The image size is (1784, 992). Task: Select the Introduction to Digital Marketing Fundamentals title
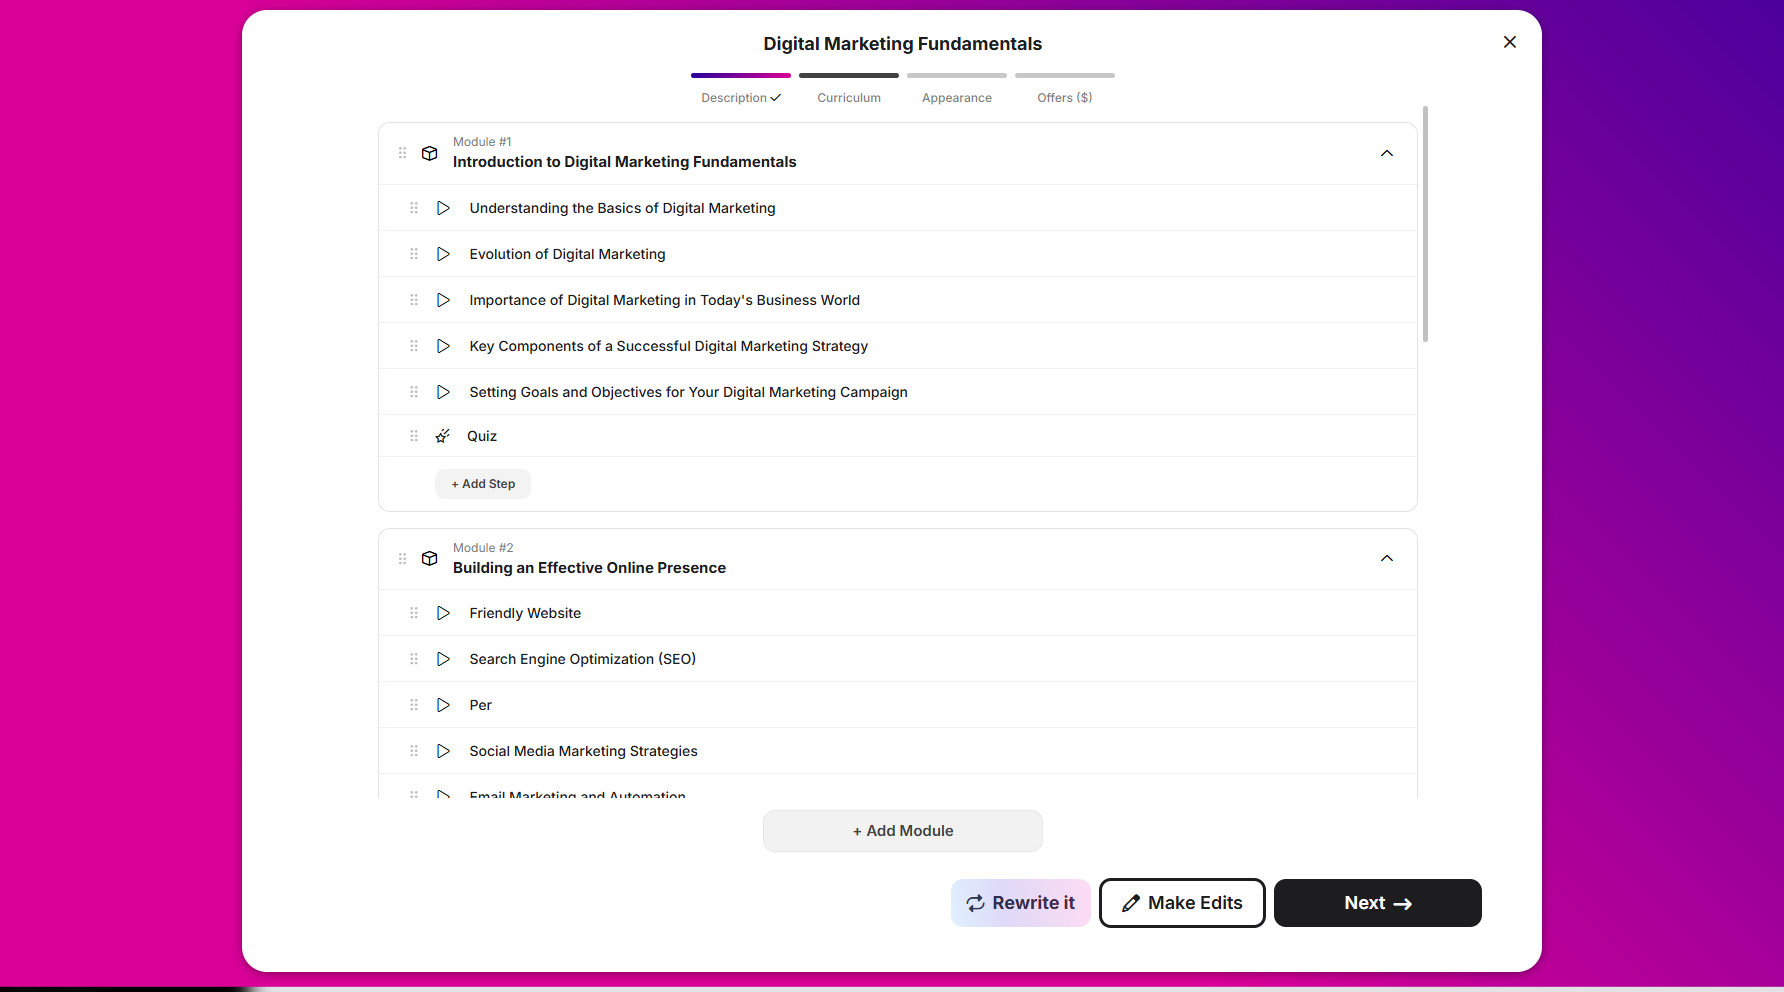coord(625,162)
